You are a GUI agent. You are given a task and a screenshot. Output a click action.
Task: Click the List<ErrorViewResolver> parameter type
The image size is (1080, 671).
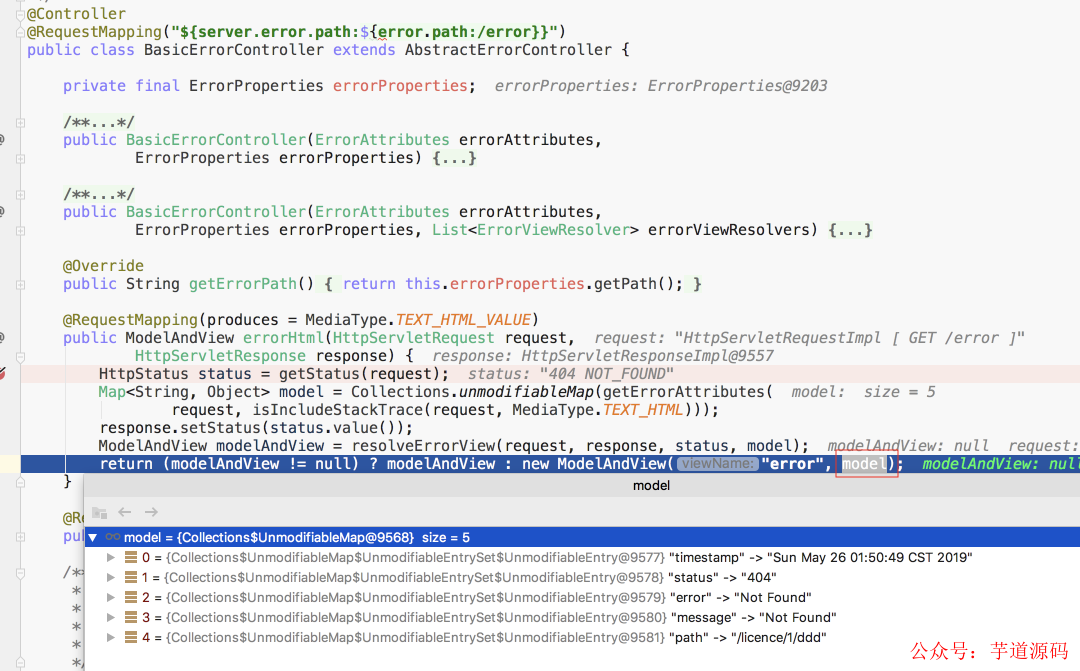(535, 229)
